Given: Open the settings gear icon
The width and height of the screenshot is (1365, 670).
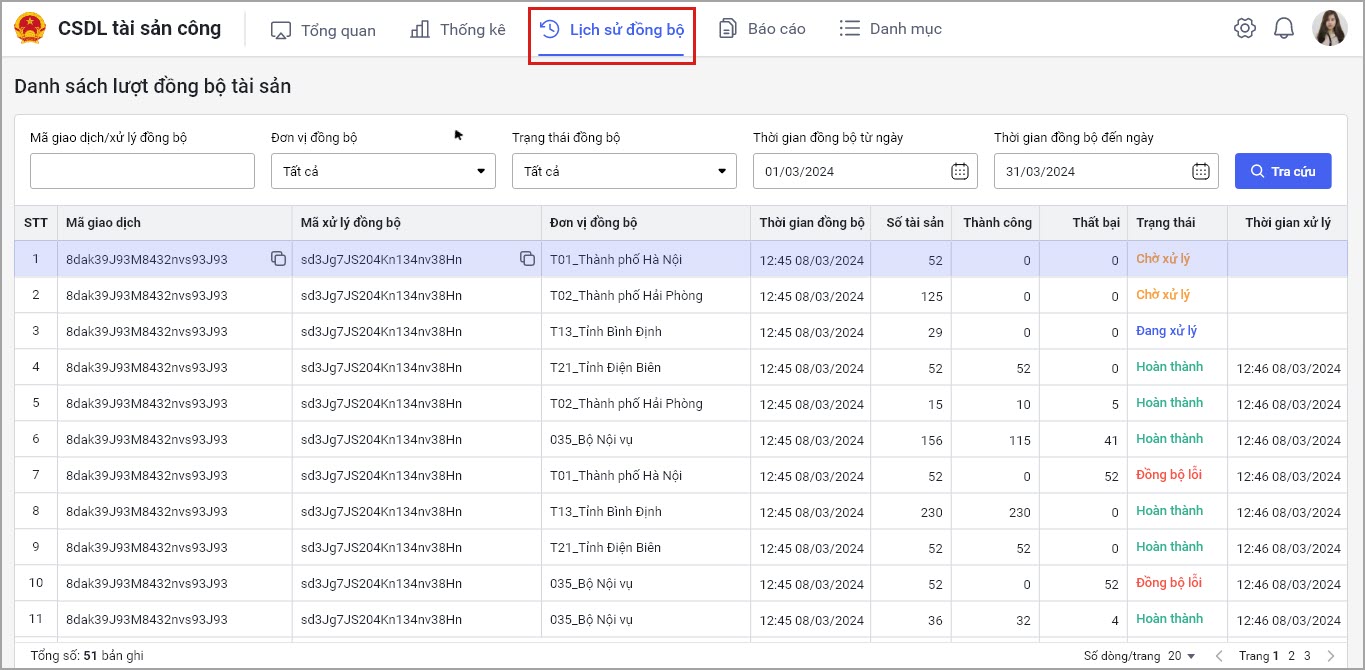Looking at the screenshot, I should 1244,29.
